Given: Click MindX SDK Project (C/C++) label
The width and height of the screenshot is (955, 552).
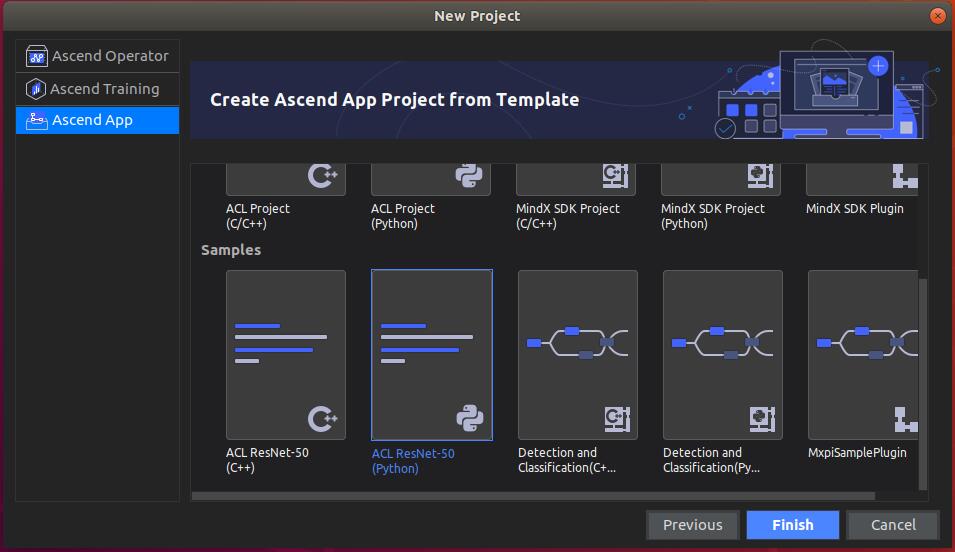Looking at the screenshot, I should coord(568,216).
